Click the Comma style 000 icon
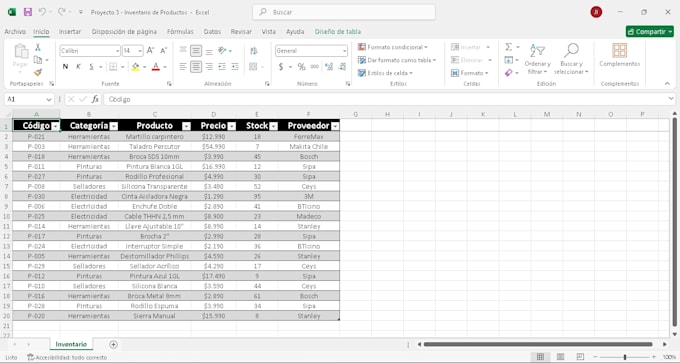Screen dimensions: 680x363 [315, 67]
